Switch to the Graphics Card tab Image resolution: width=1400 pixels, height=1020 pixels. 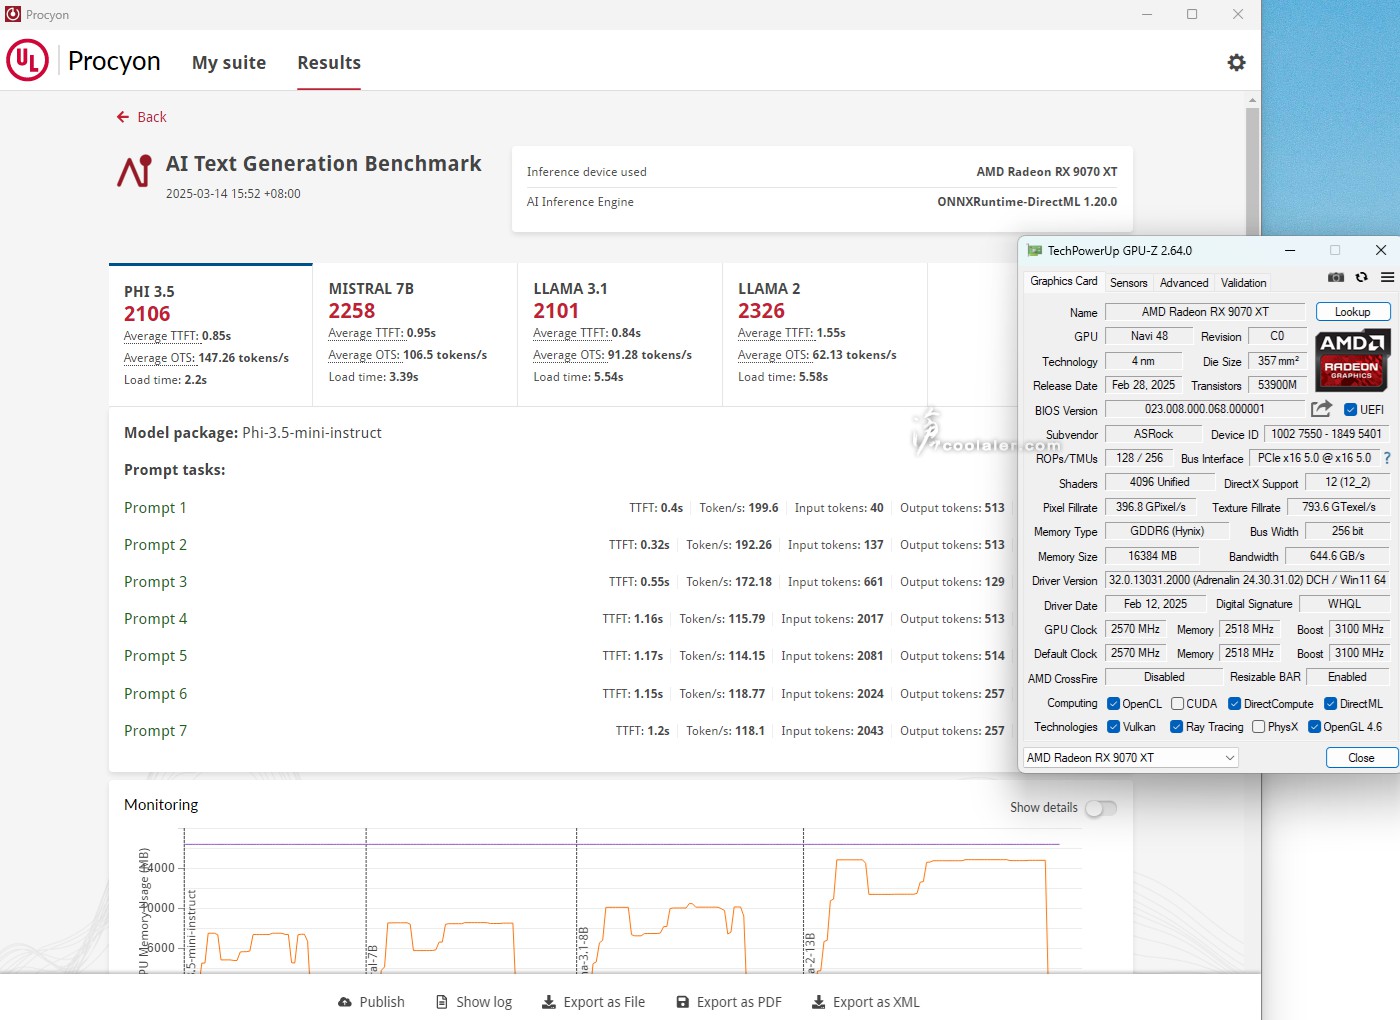click(1063, 282)
